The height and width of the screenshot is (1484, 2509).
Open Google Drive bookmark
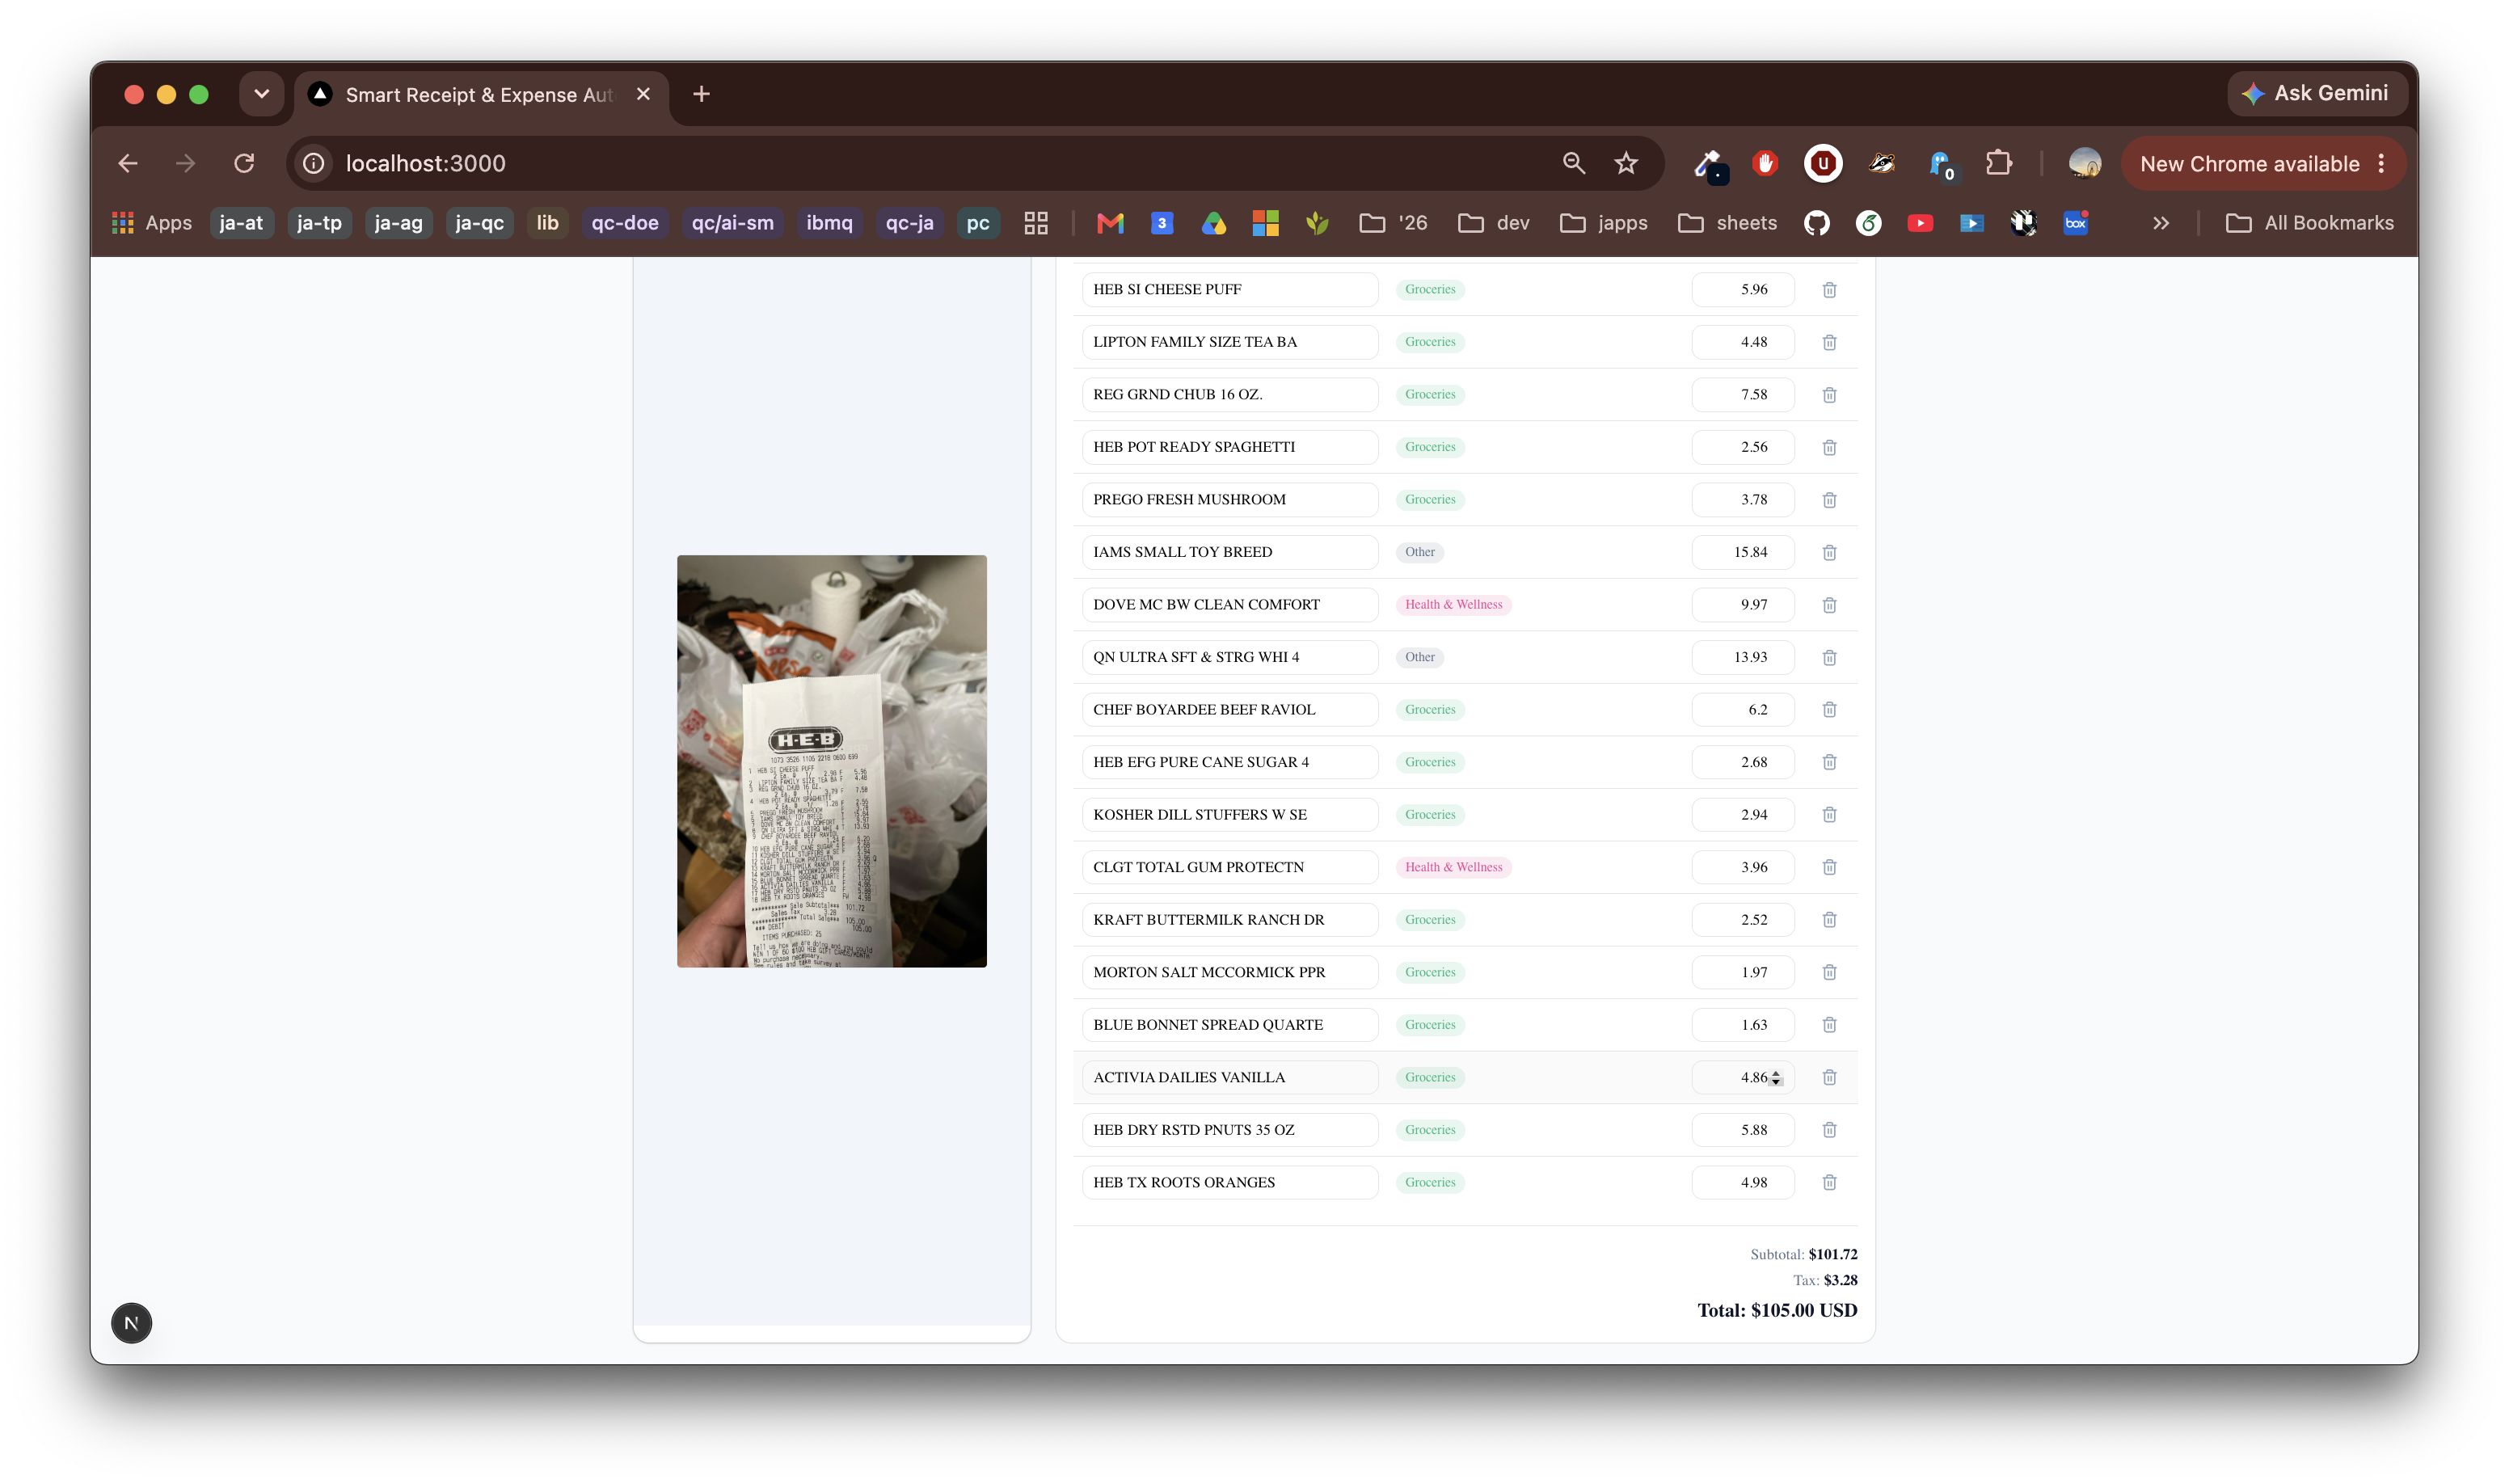click(x=1214, y=223)
